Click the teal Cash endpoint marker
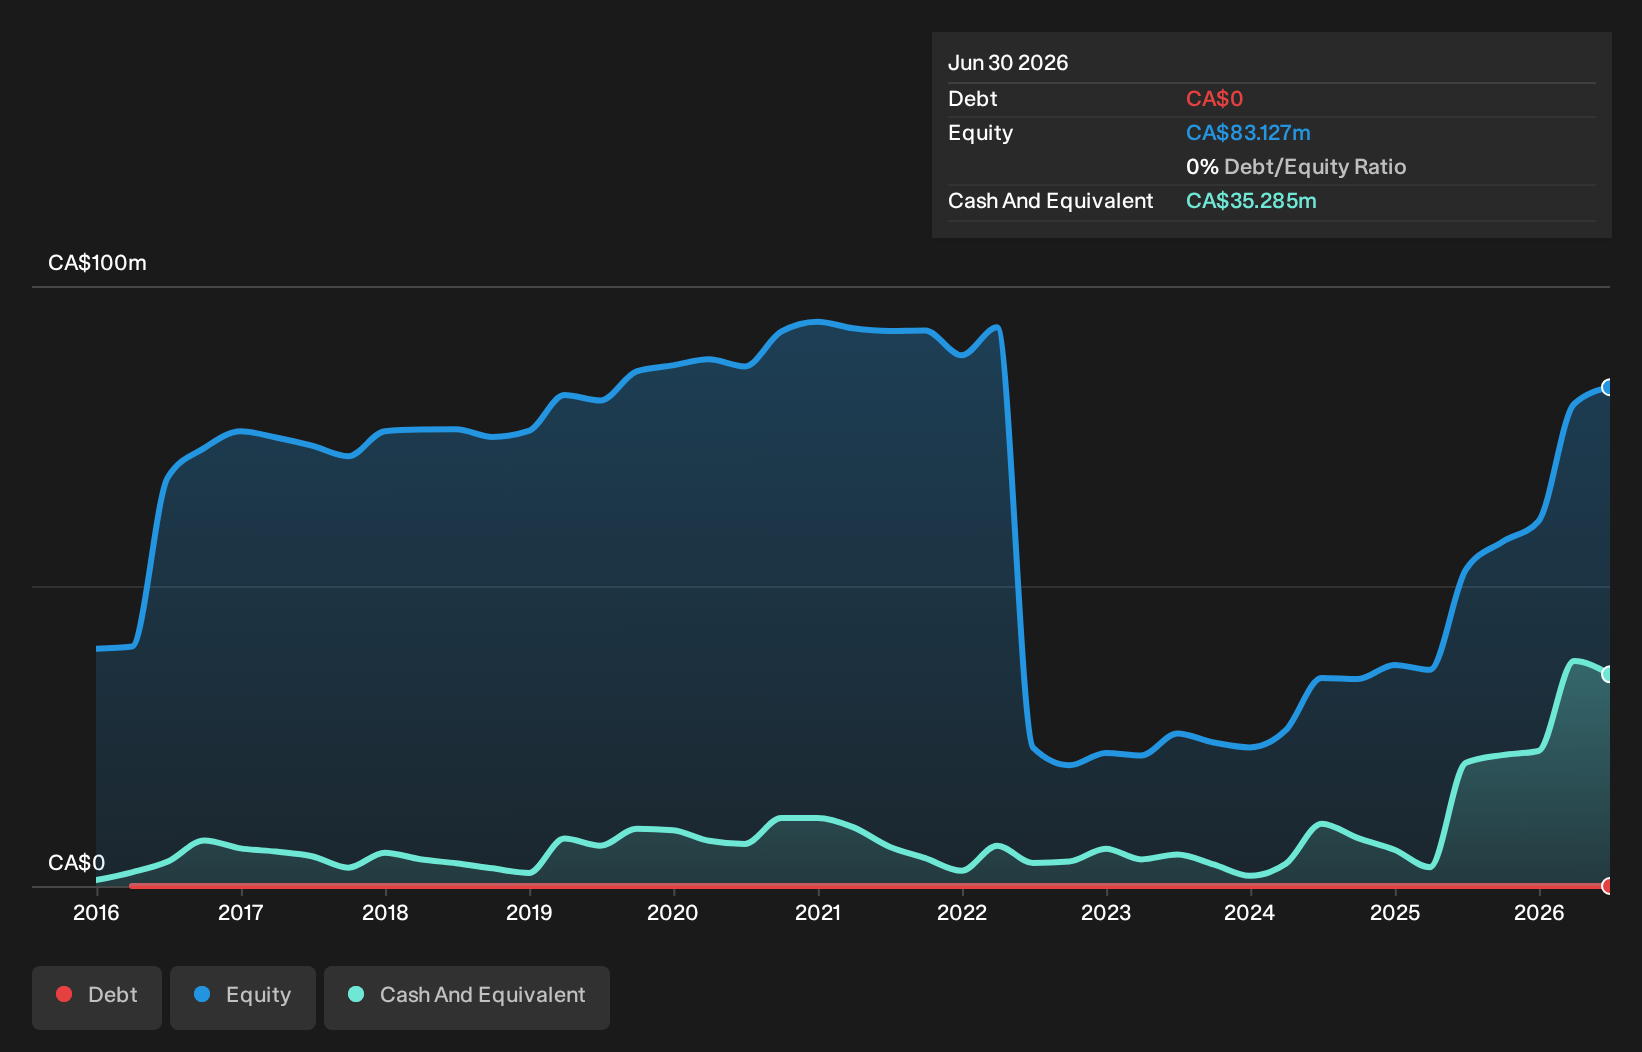 pyautogui.click(x=1608, y=674)
